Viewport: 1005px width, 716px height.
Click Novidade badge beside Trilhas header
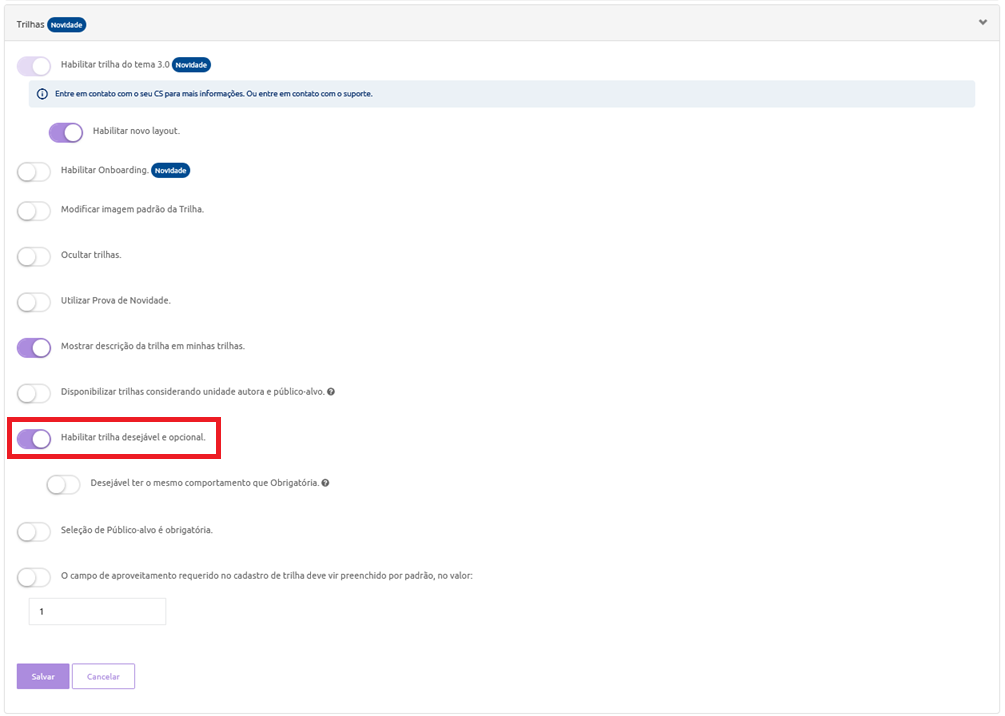(67, 23)
